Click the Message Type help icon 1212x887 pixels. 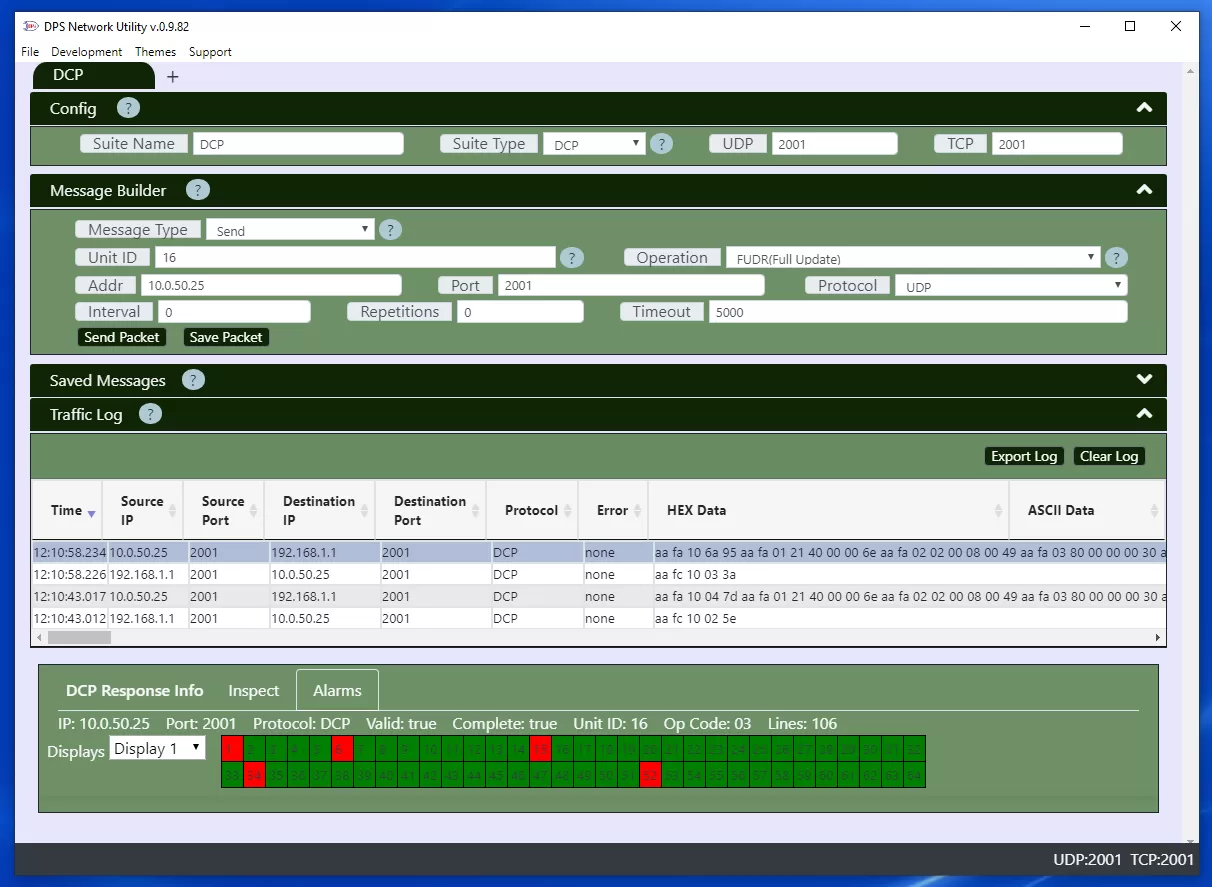pyautogui.click(x=391, y=230)
